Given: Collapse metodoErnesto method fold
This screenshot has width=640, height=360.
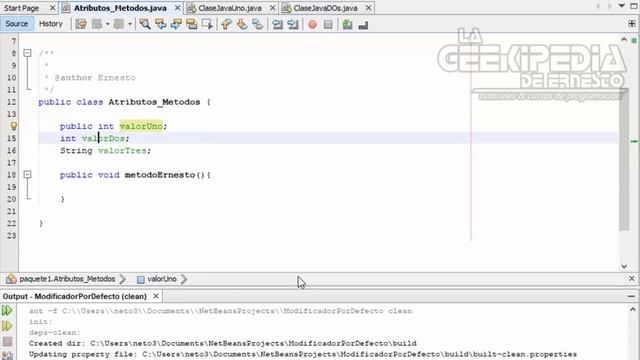Looking at the screenshot, I should click(27, 175).
